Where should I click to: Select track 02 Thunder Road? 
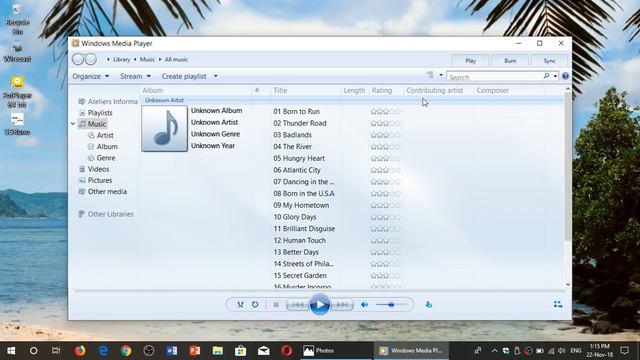300,123
